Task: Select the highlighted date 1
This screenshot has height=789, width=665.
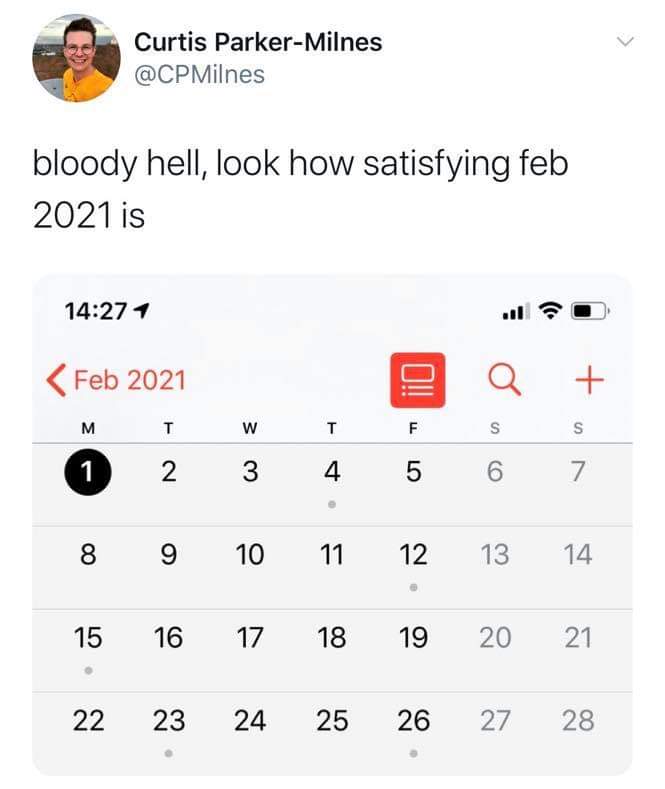Action: click(88, 471)
